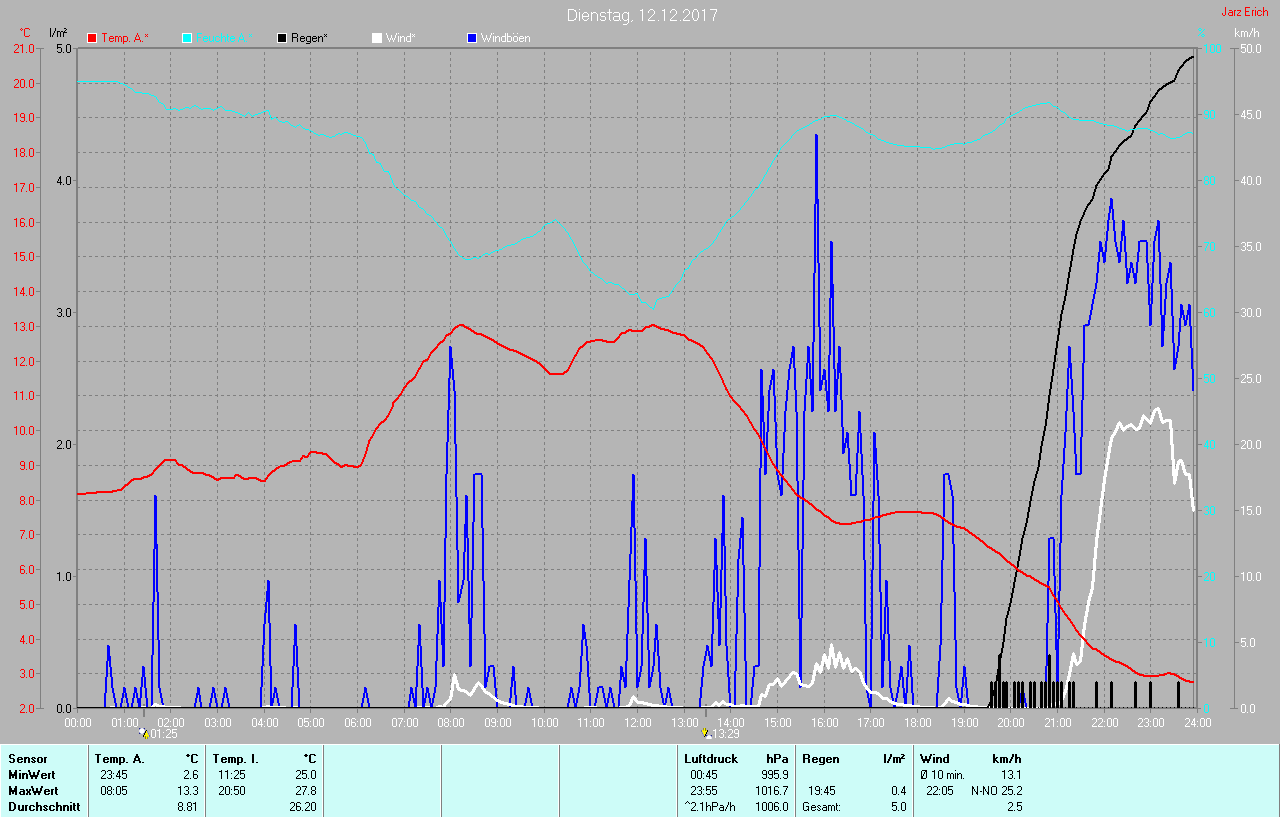Click the wind maximum time '22:05'
Screen dimensions: 1280x817
pyautogui.click(x=940, y=791)
